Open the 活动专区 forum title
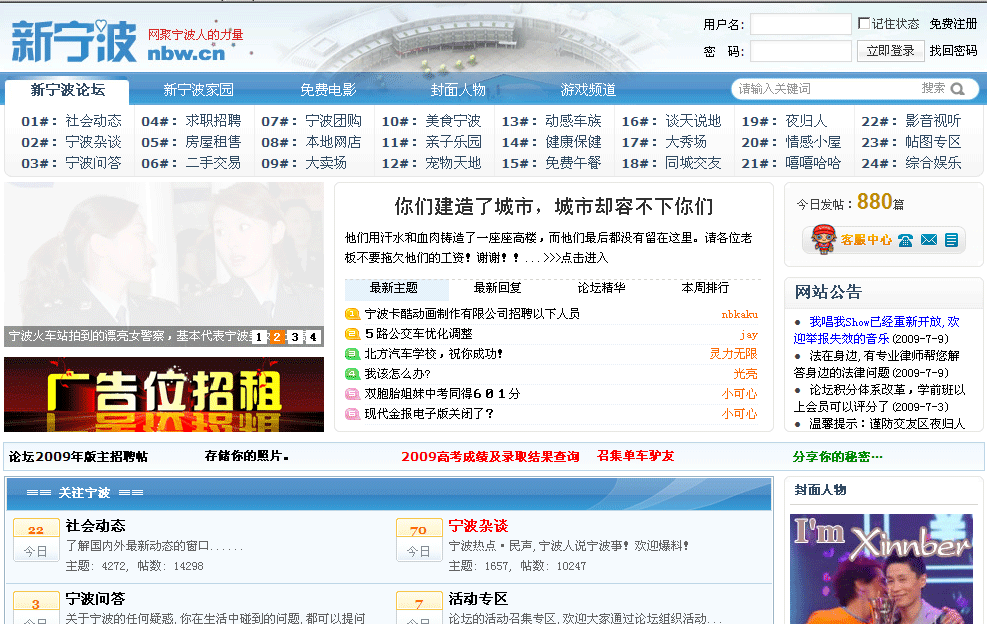The image size is (987, 624). tap(478, 599)
